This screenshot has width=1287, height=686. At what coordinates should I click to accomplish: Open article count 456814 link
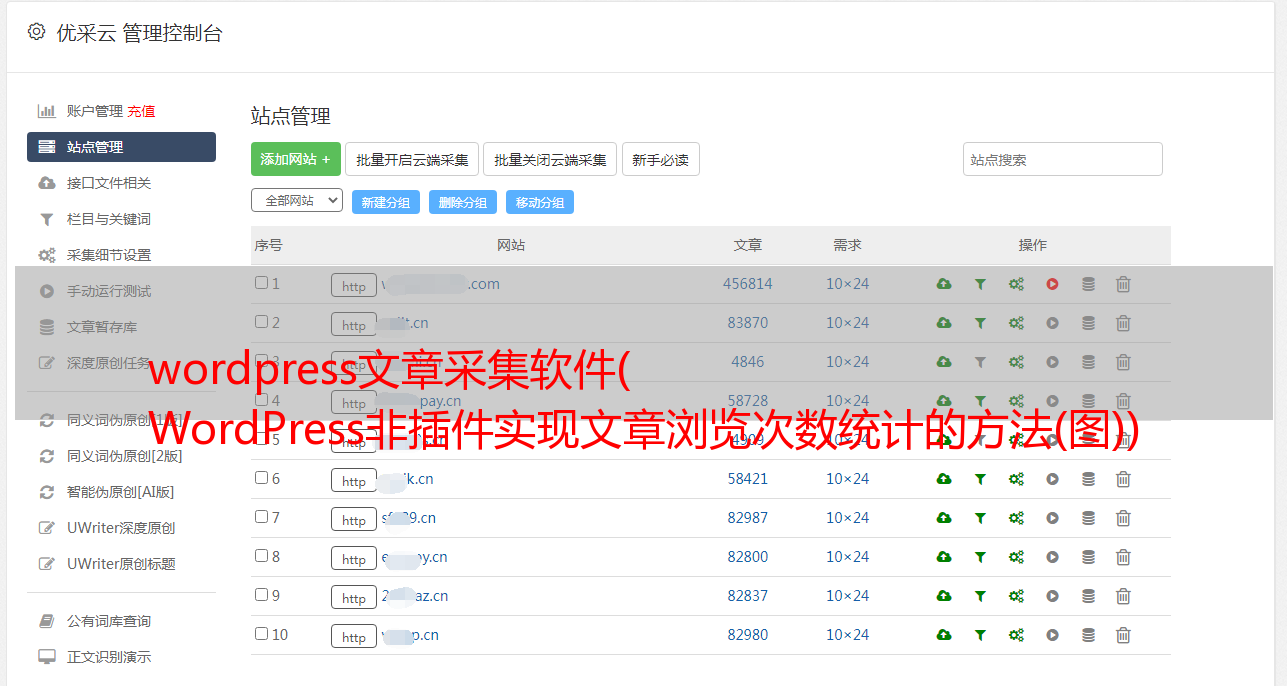point(748,284)
